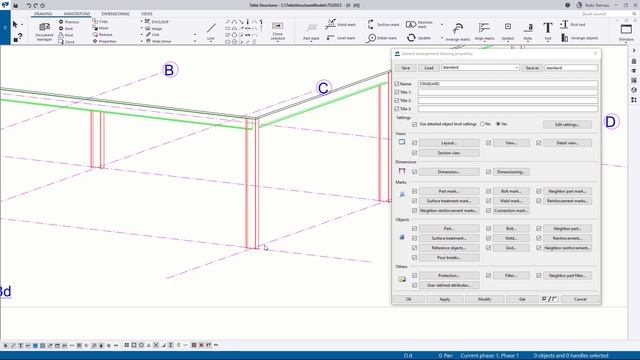Add a Revision mark
The width and height of the screenshot is (640, 360).
tap(420, 24)
